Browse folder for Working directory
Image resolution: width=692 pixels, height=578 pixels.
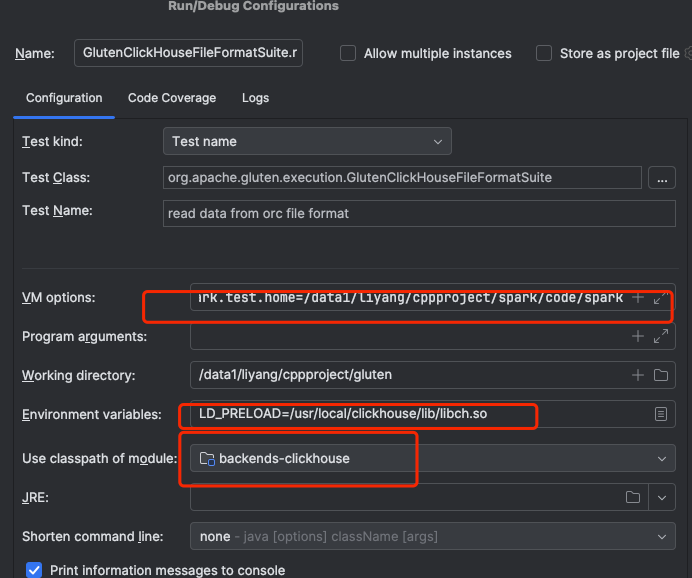661,375
